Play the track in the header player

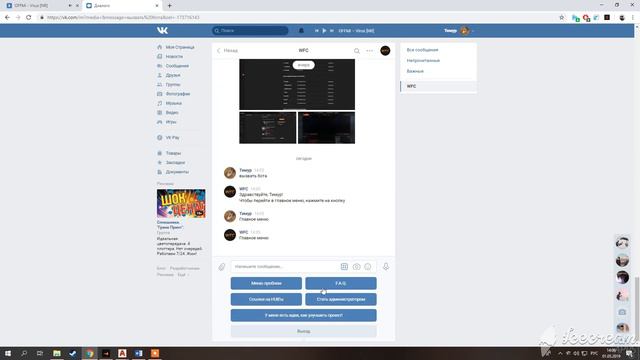(324, 31)
